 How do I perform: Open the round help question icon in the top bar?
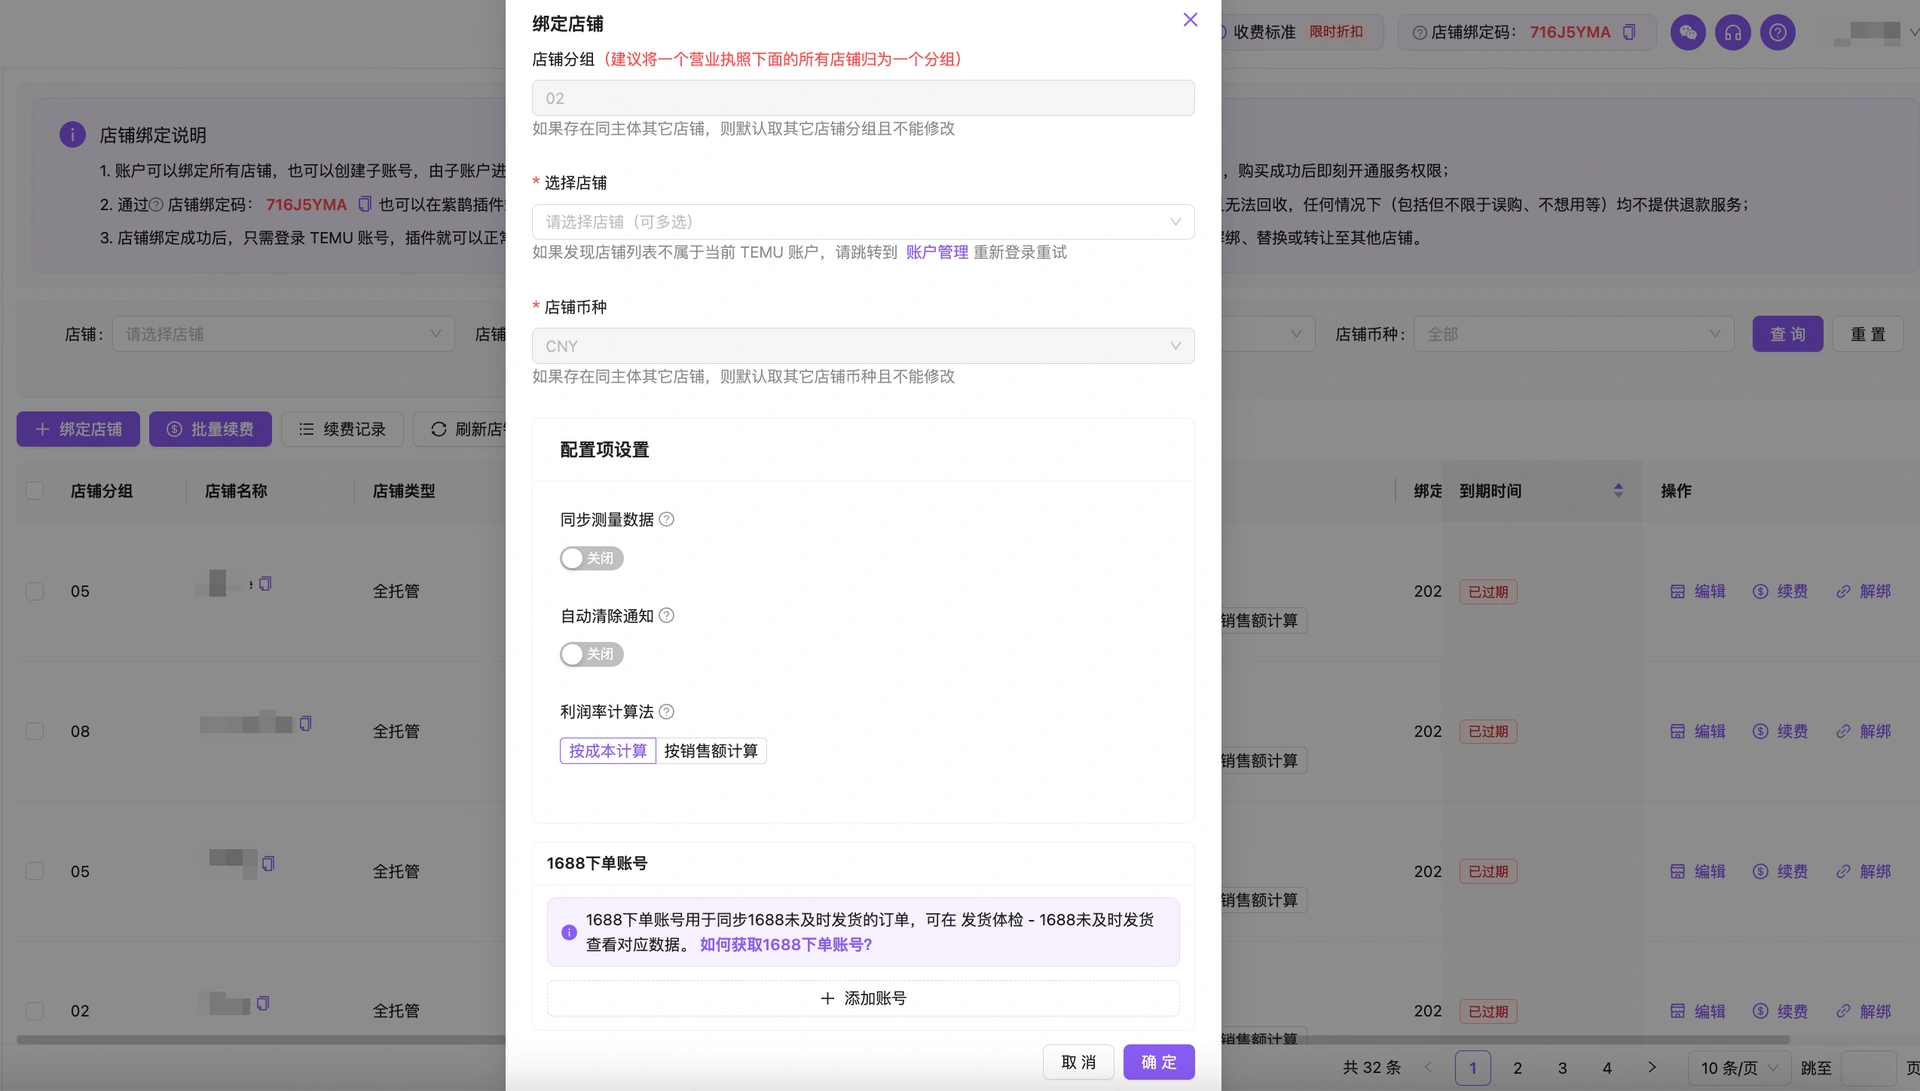[1778, 32]
